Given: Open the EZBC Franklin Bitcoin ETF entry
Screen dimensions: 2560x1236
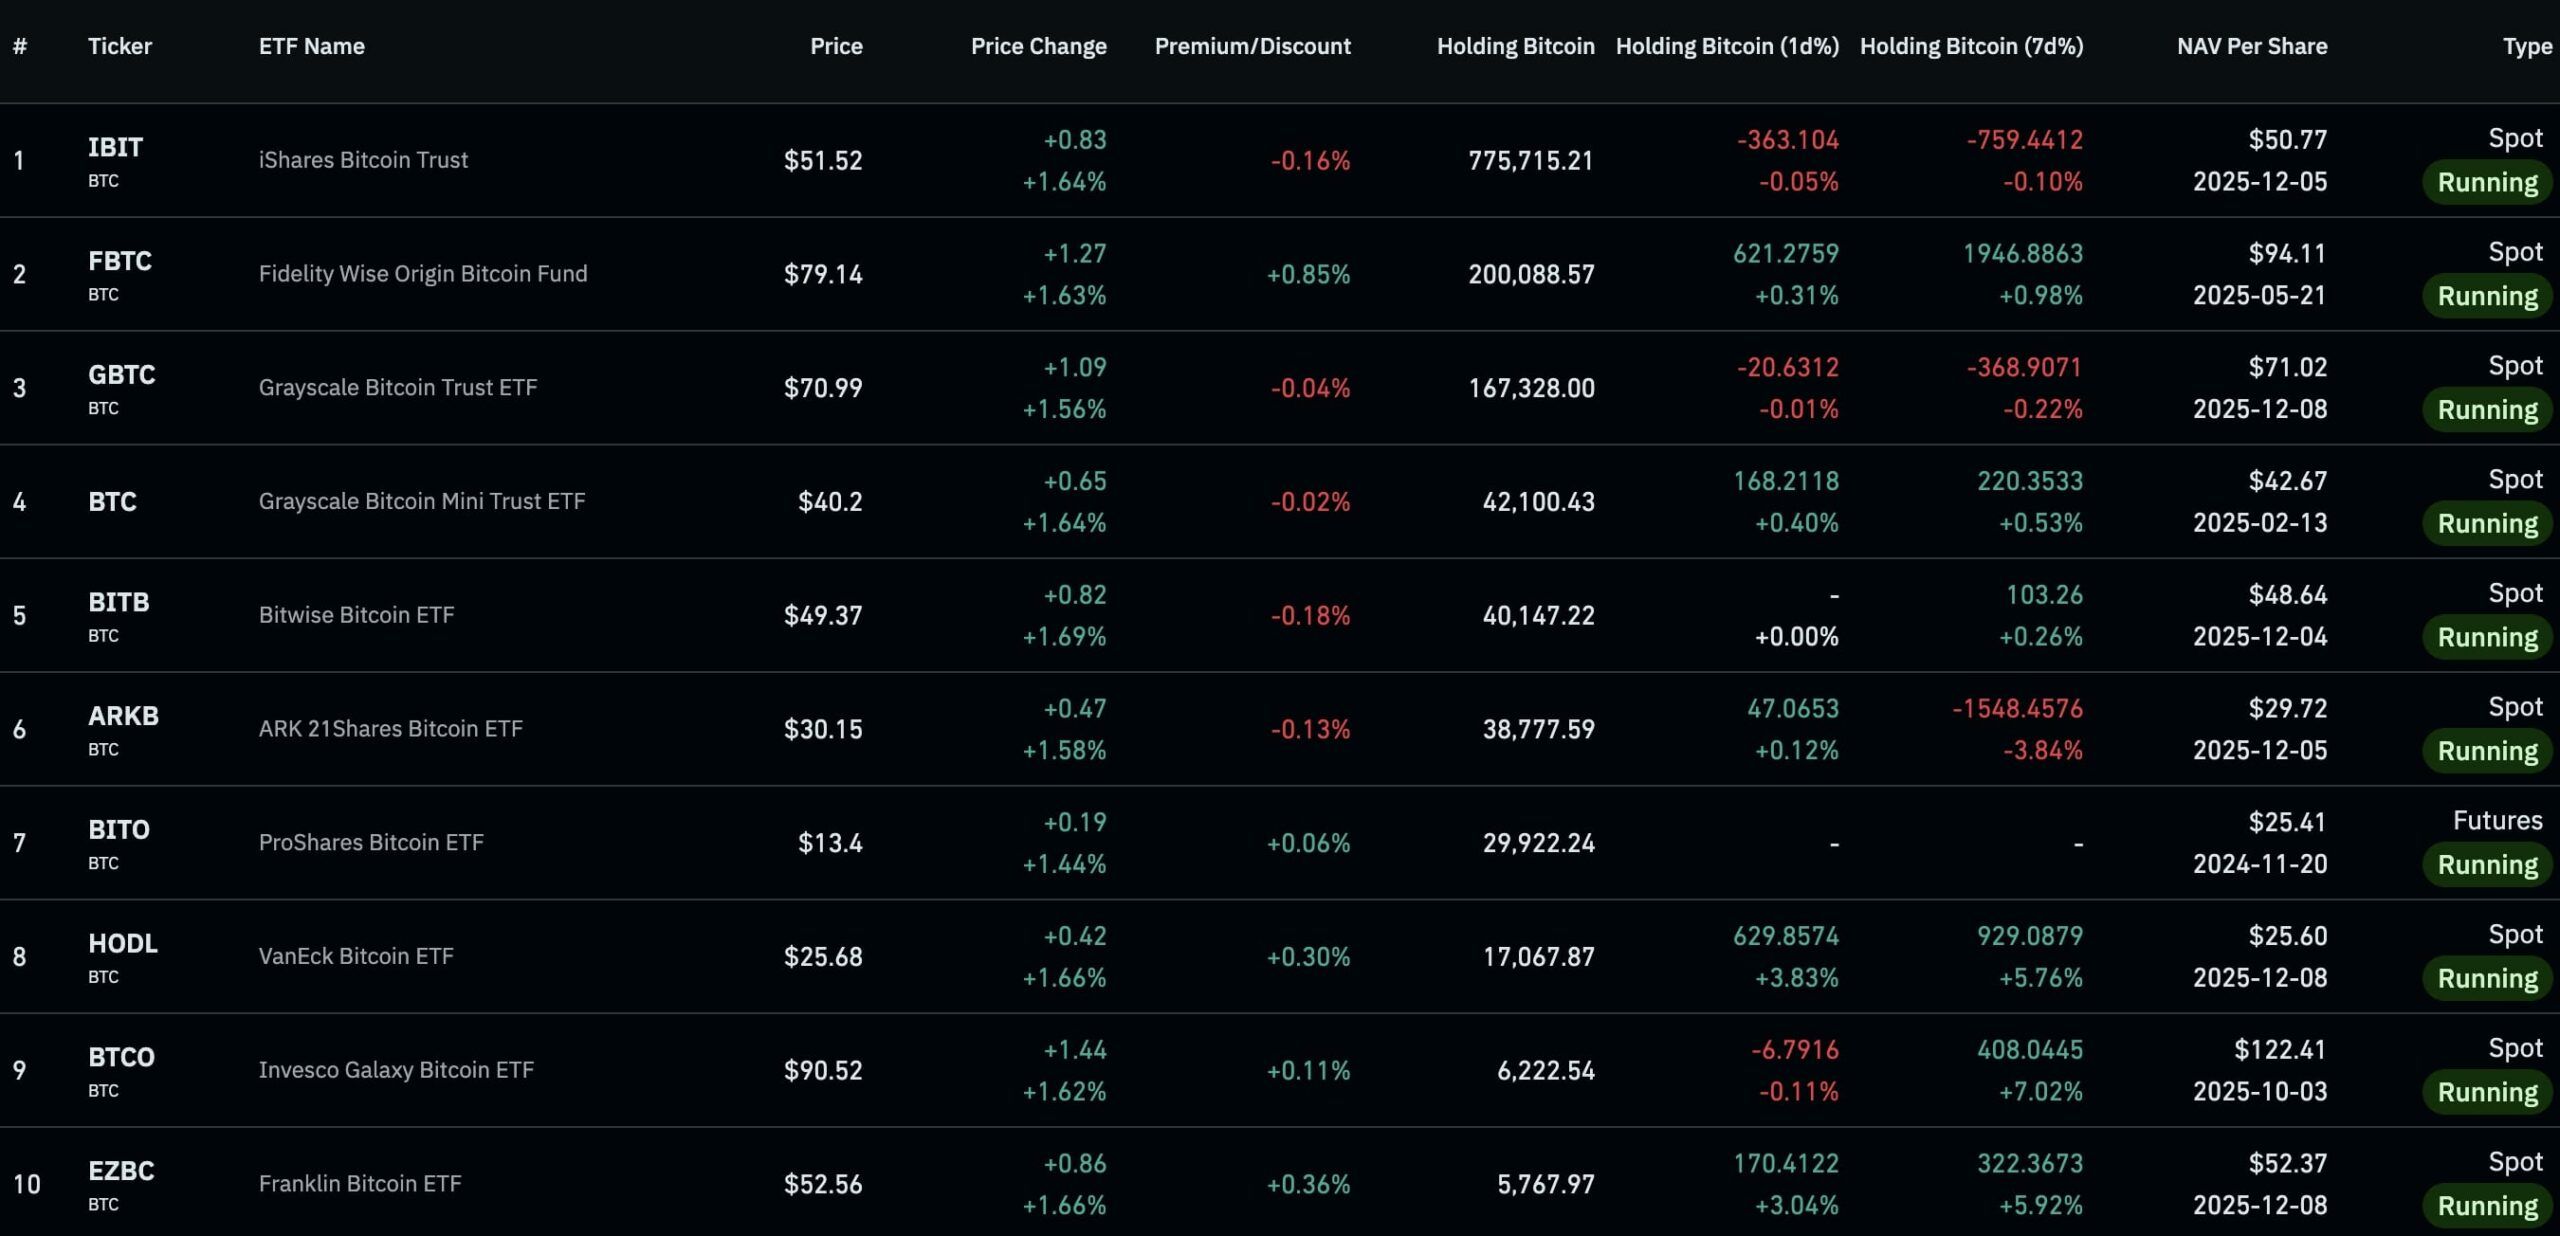Looking at the screenshot, I should [x=122, y=1170].
